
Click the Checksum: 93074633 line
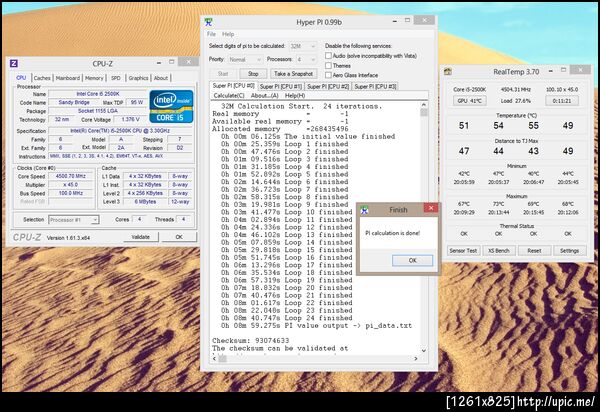[x=251, y=340]
